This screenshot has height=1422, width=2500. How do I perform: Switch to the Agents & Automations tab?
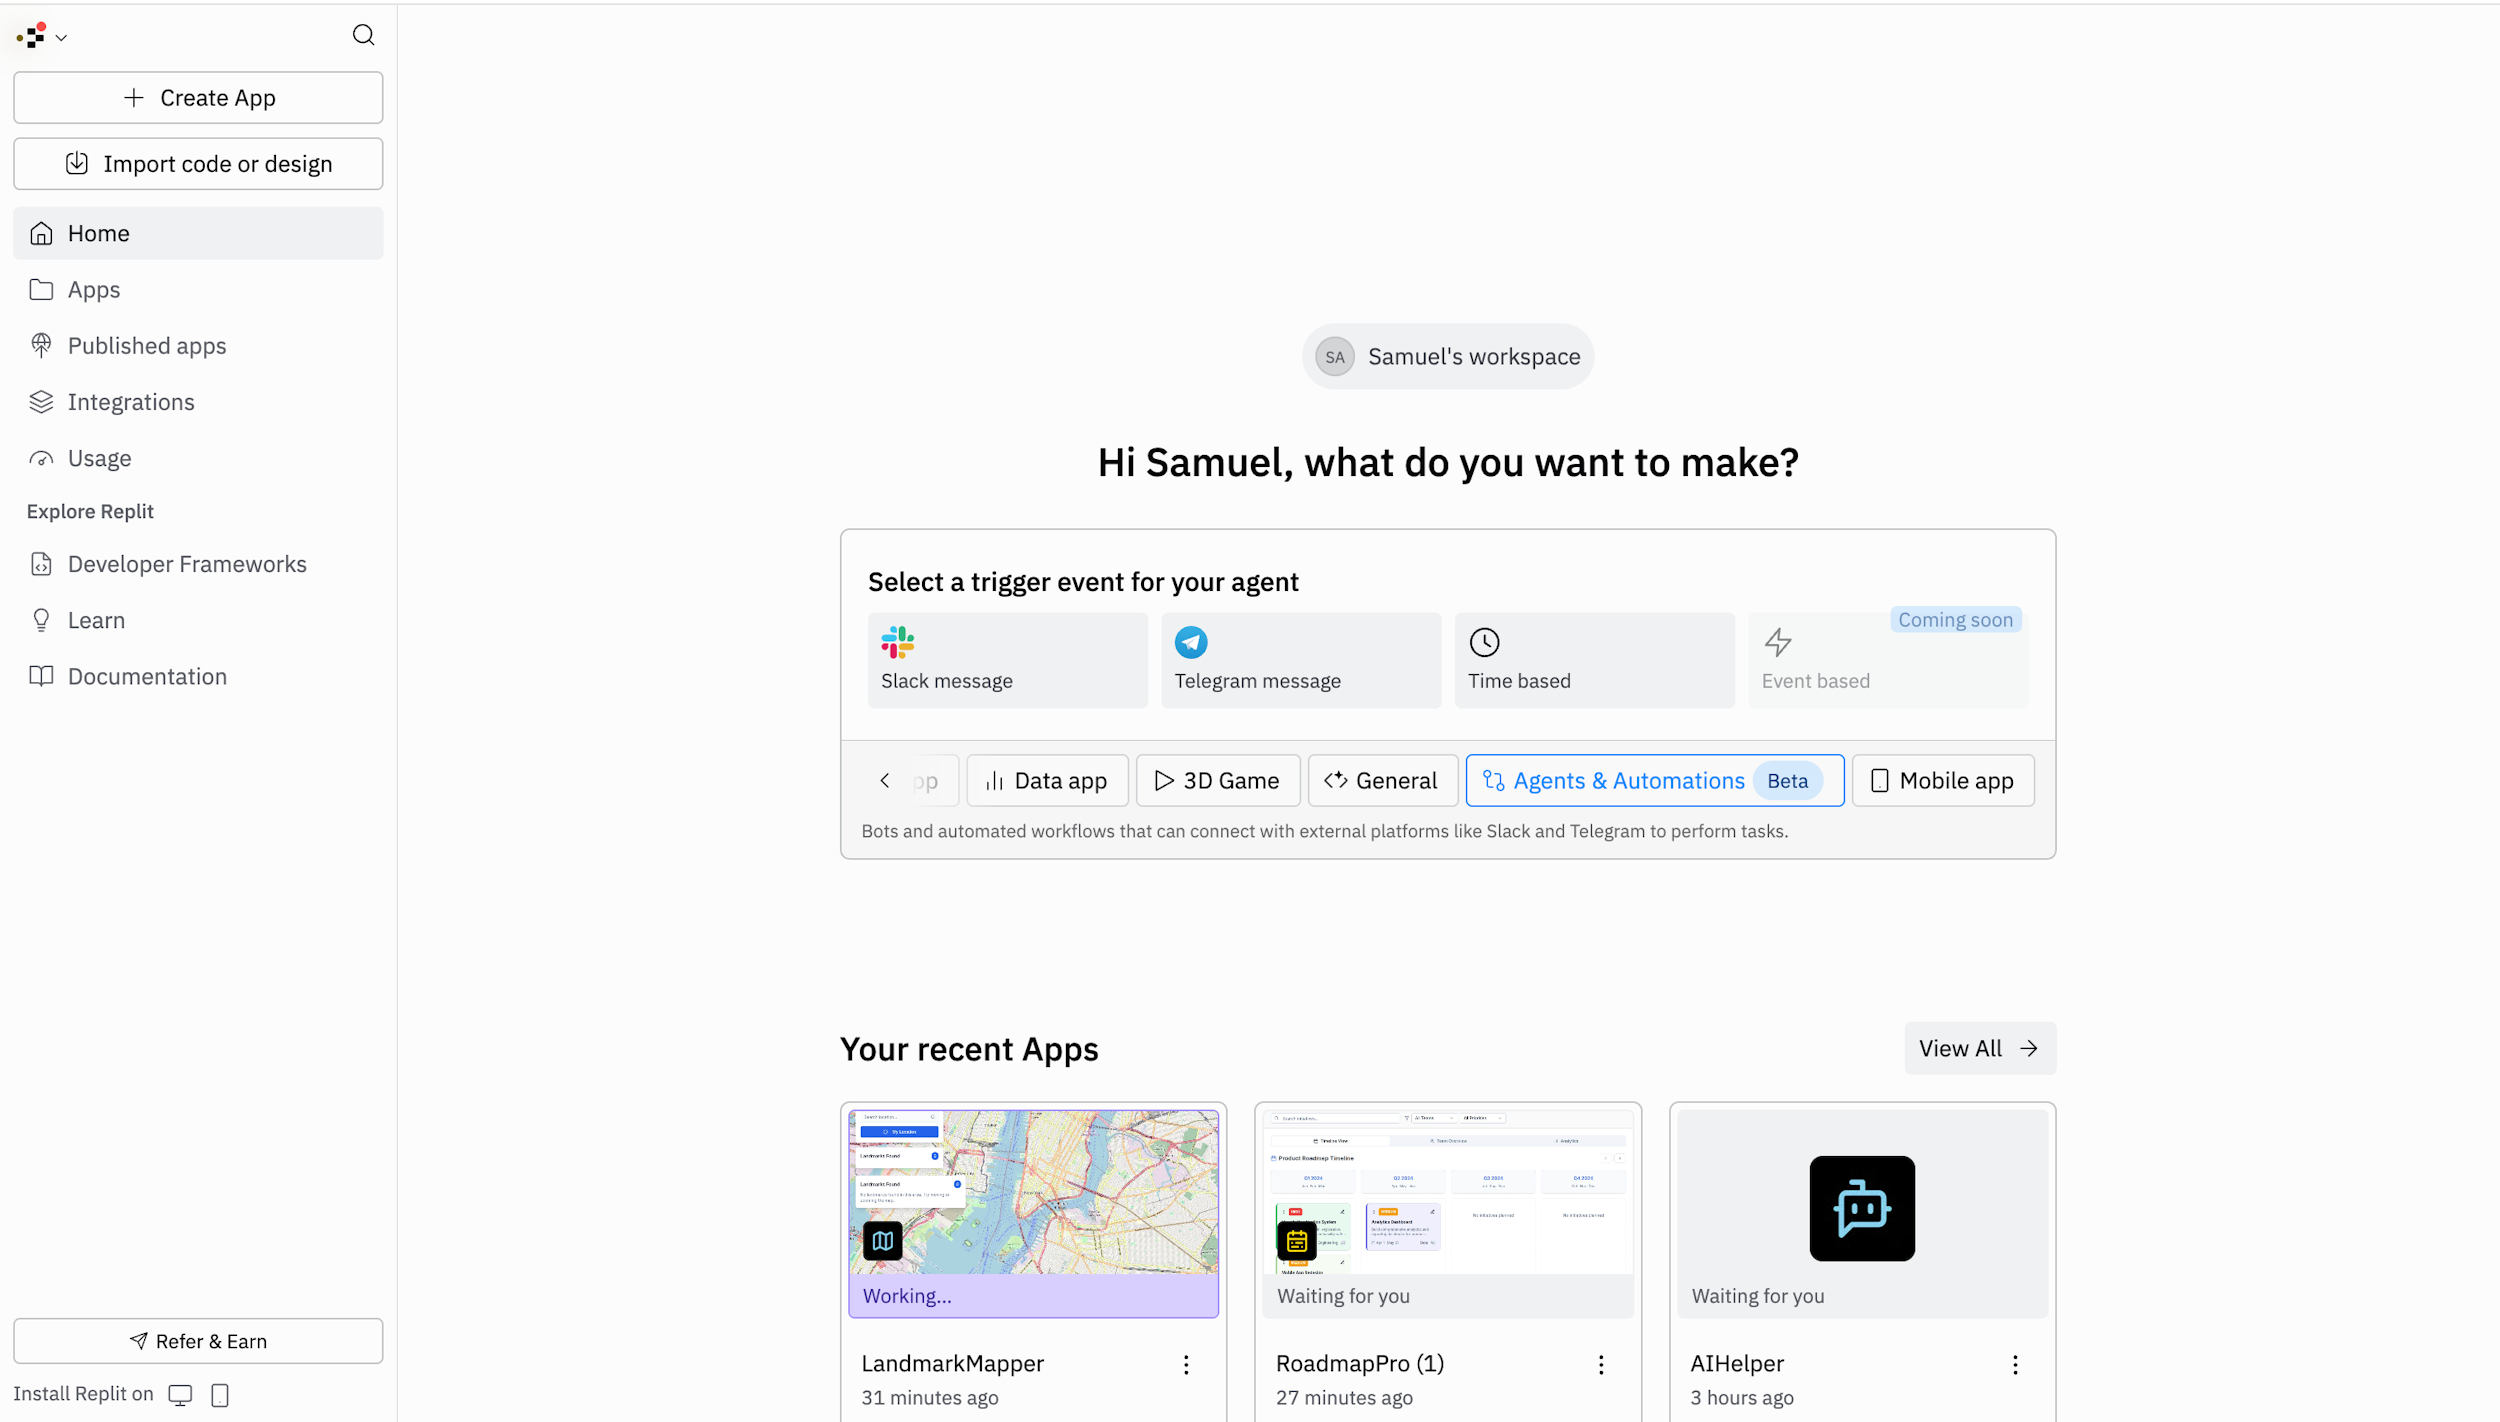[1652, 780]
